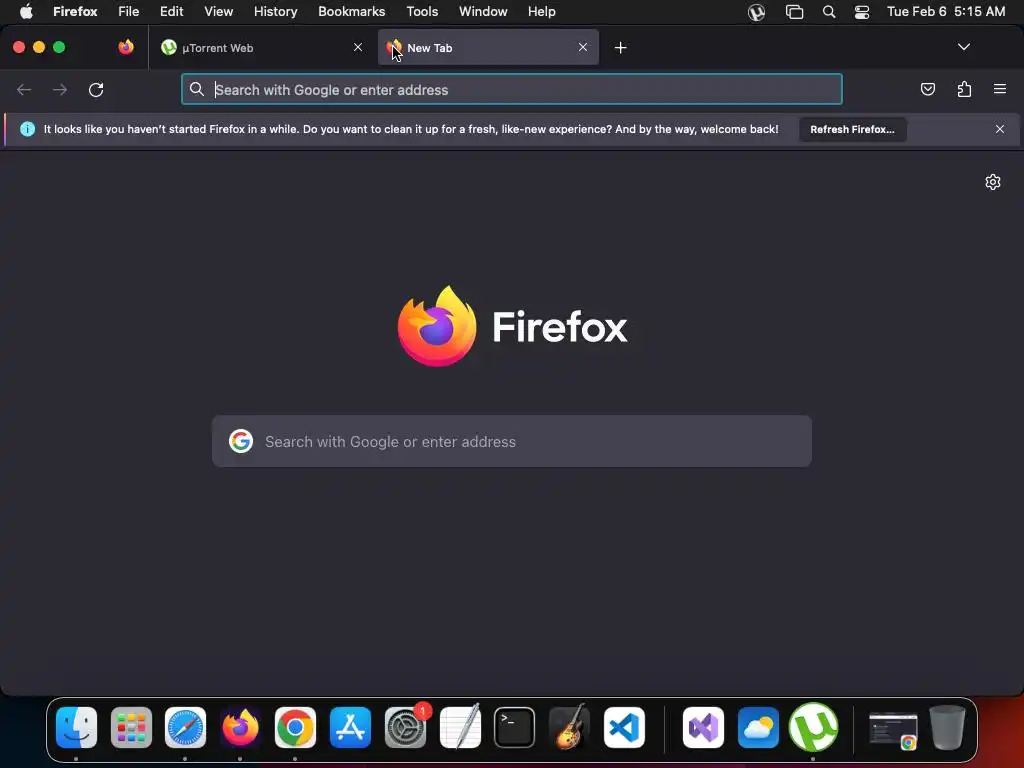The height and width of the screenshot is (768, 1024).
Task: Open the Firefox menu in menu bar
Action: coord(75,12)
